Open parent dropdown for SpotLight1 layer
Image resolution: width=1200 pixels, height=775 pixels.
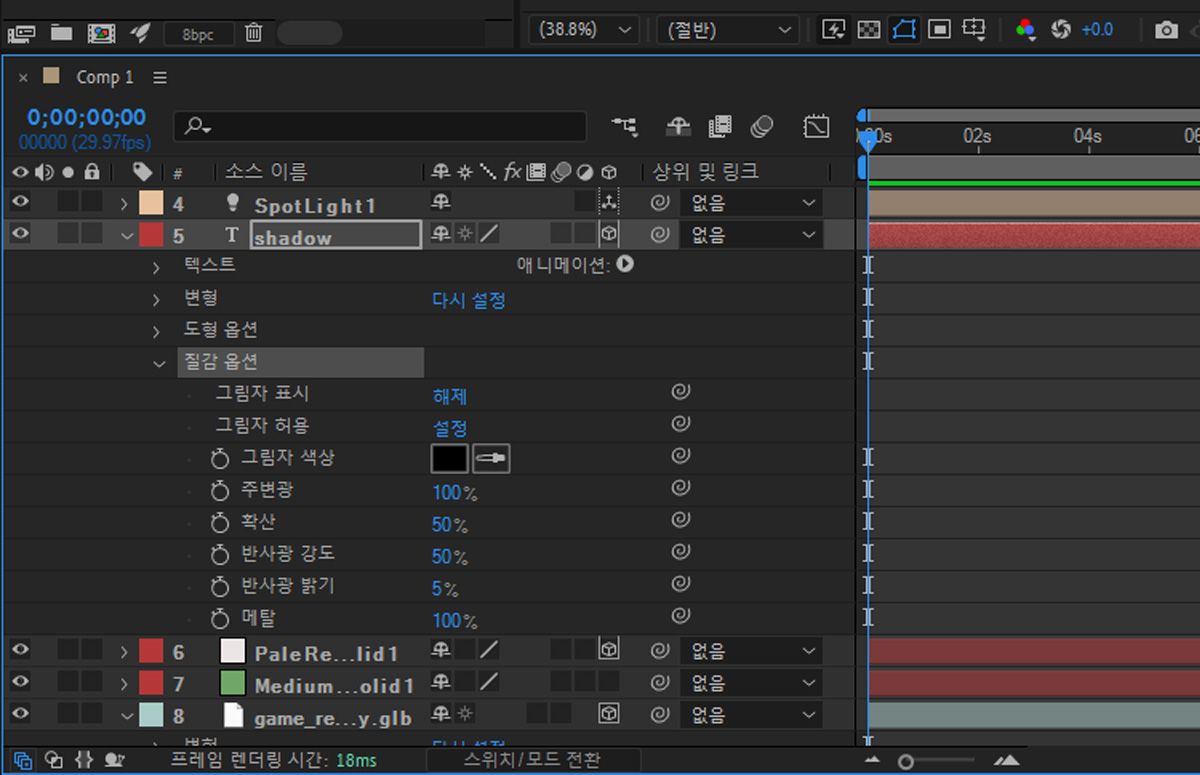click(750, 204)
